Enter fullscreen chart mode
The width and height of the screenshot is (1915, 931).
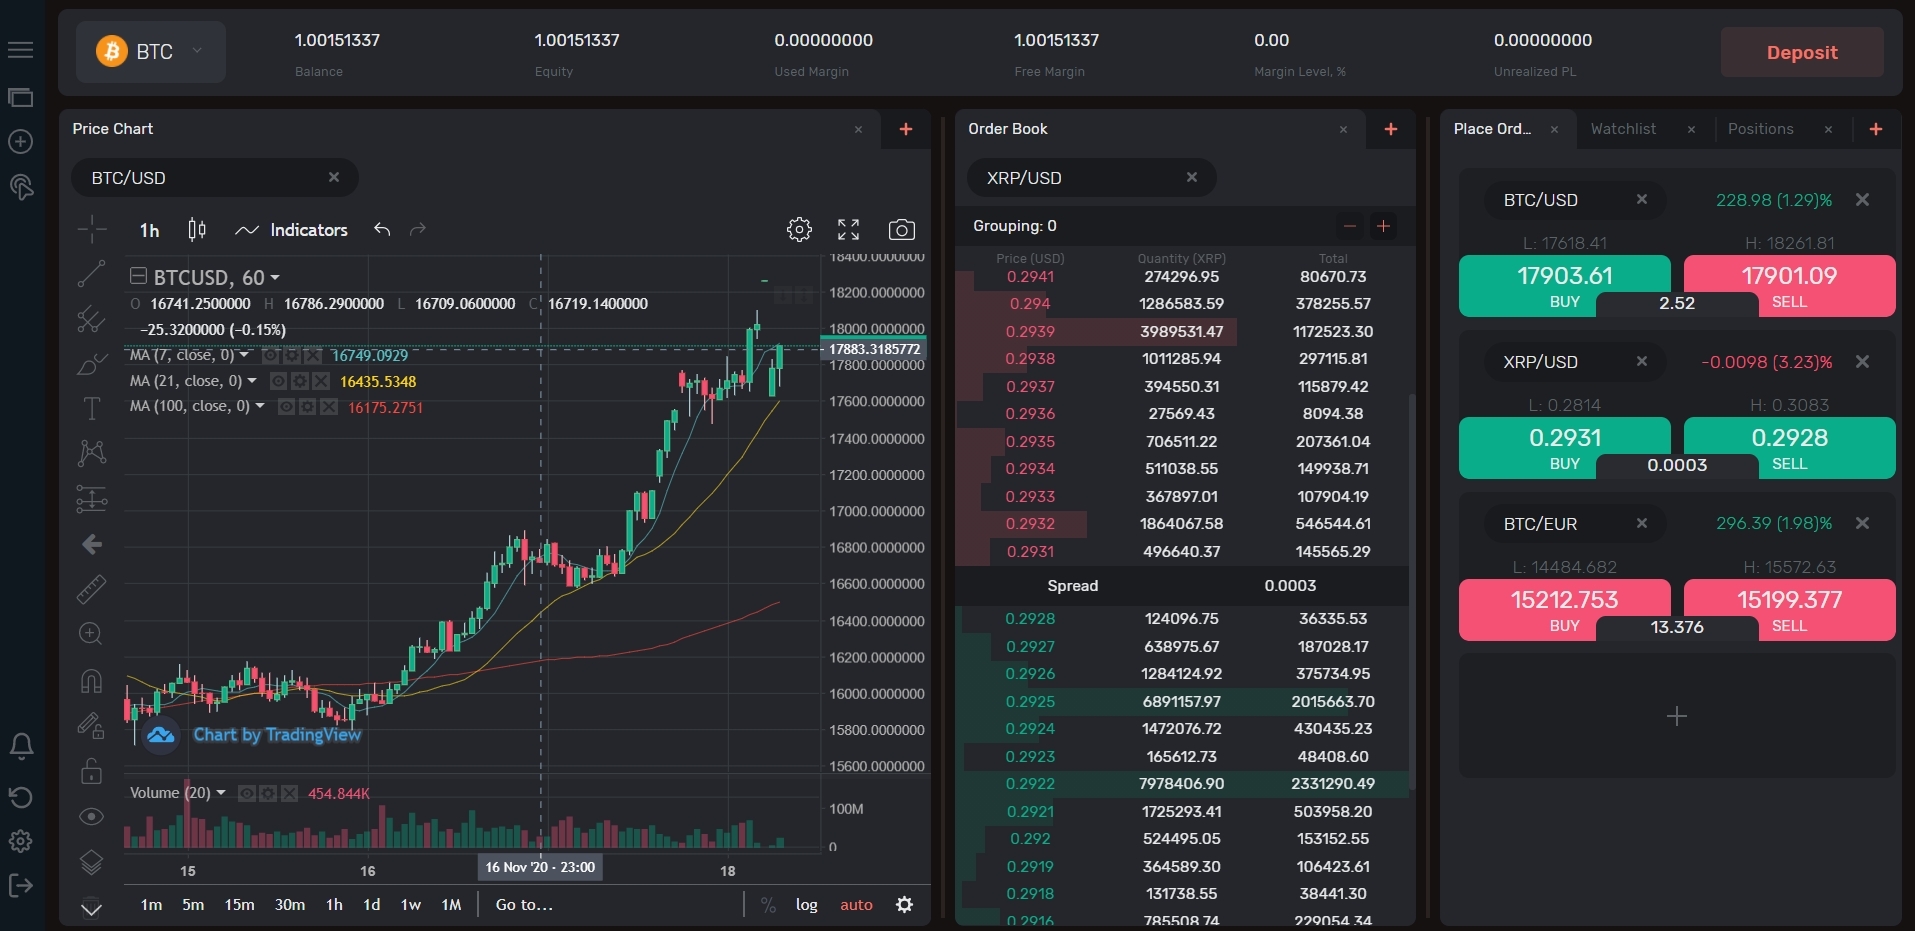click(x=848, y=230)
